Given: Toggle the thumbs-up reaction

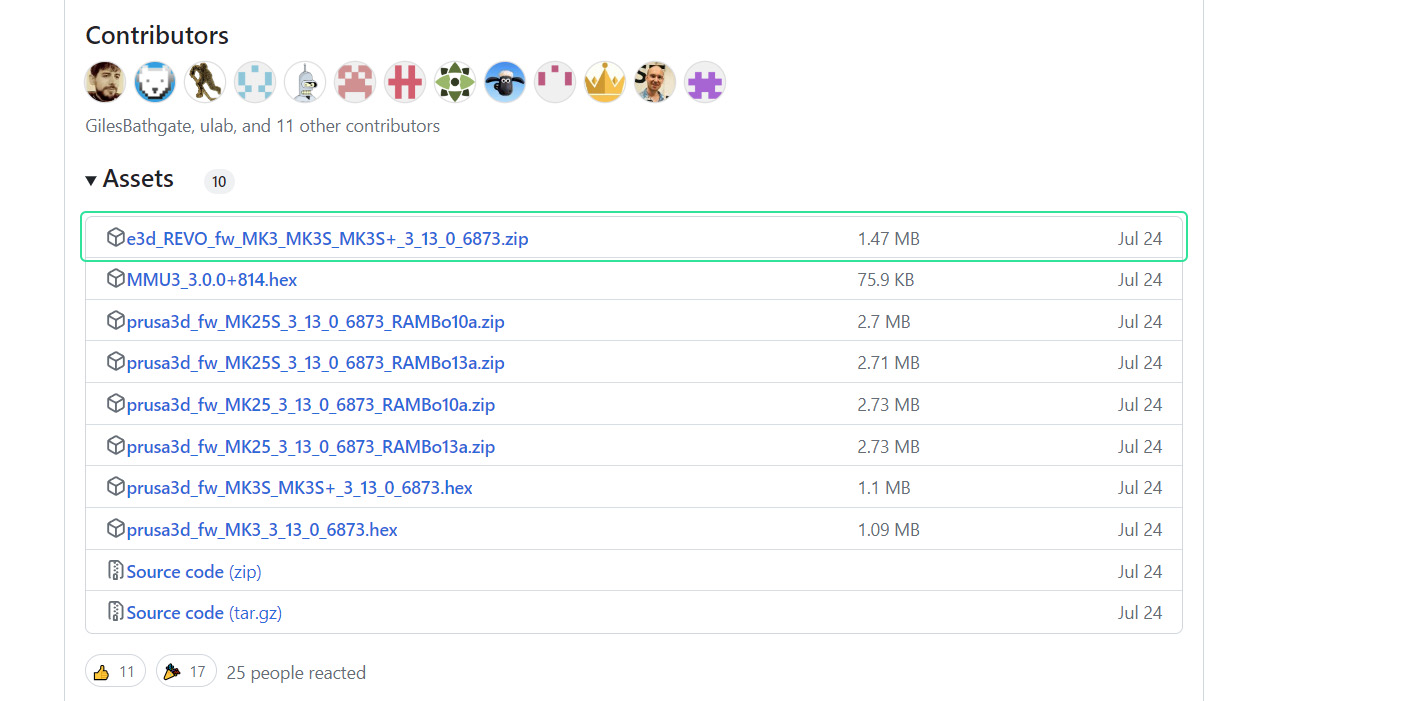Looking at the screenshot, I should 114,670.
